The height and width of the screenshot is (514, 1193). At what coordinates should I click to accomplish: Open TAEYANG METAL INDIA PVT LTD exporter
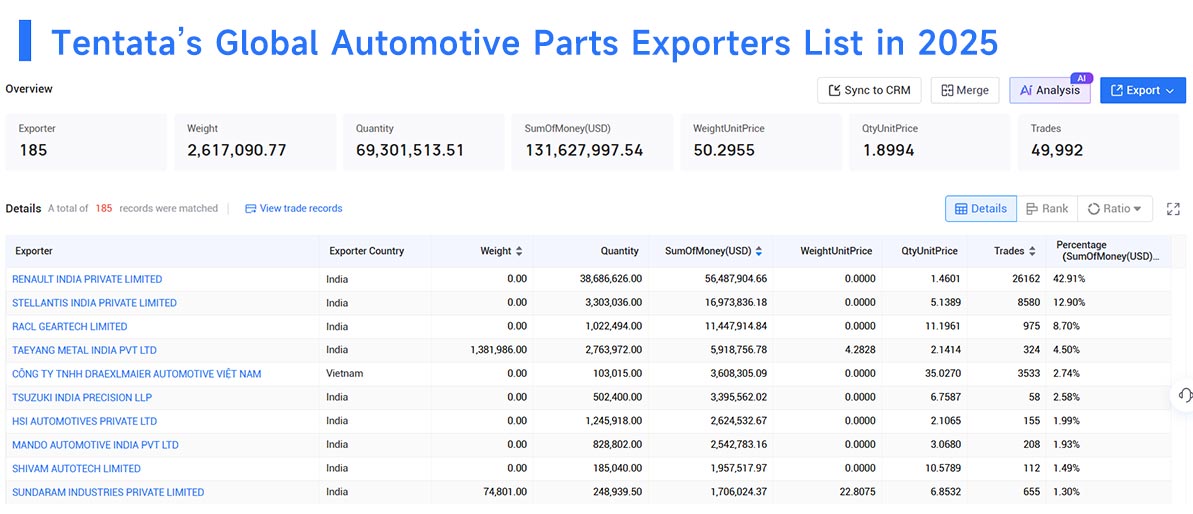(84, 350)
